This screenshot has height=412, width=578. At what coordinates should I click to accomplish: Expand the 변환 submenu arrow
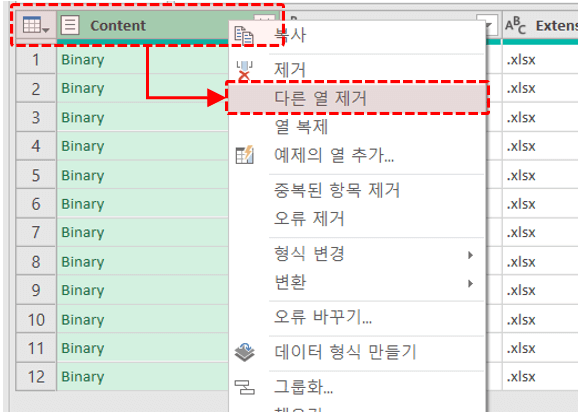pyautogui.click(x=470, y=283)
